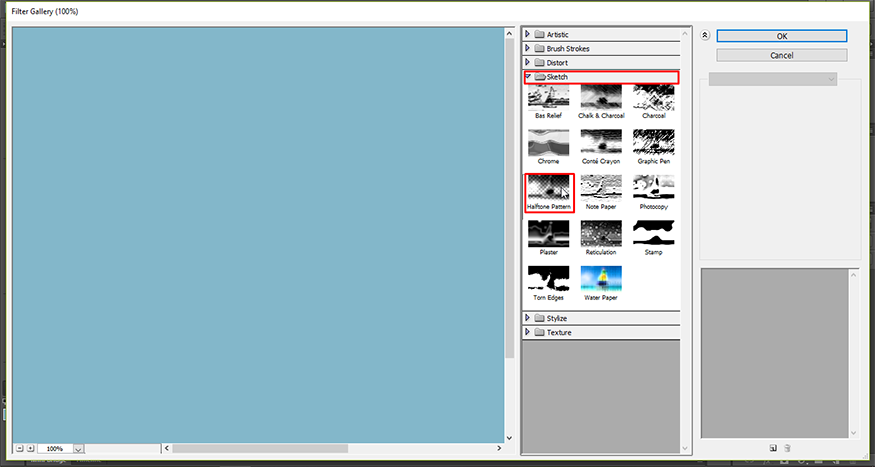Open the zoom percentage dropdown arrow
The width and height of the screenshot is (875, 467).
(x=78, y=449)
